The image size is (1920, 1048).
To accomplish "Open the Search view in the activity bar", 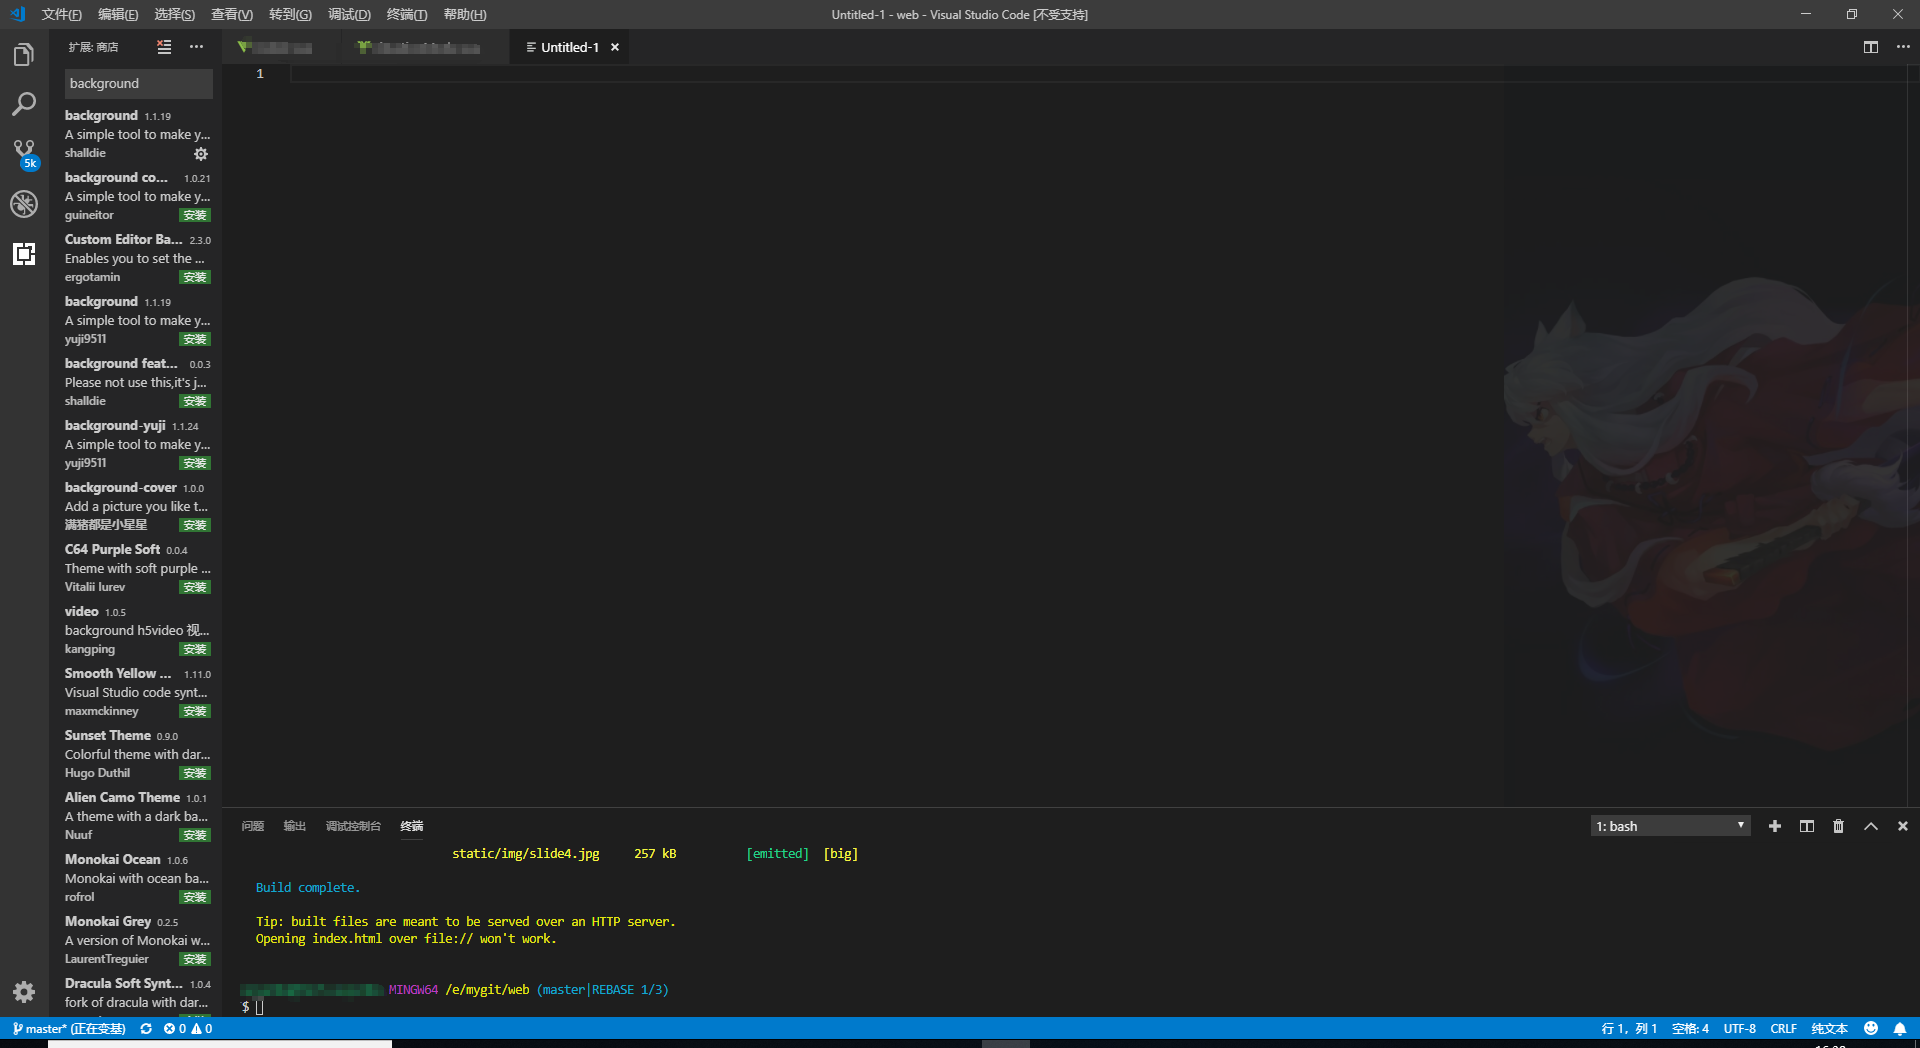I will [x=24, y=104].
